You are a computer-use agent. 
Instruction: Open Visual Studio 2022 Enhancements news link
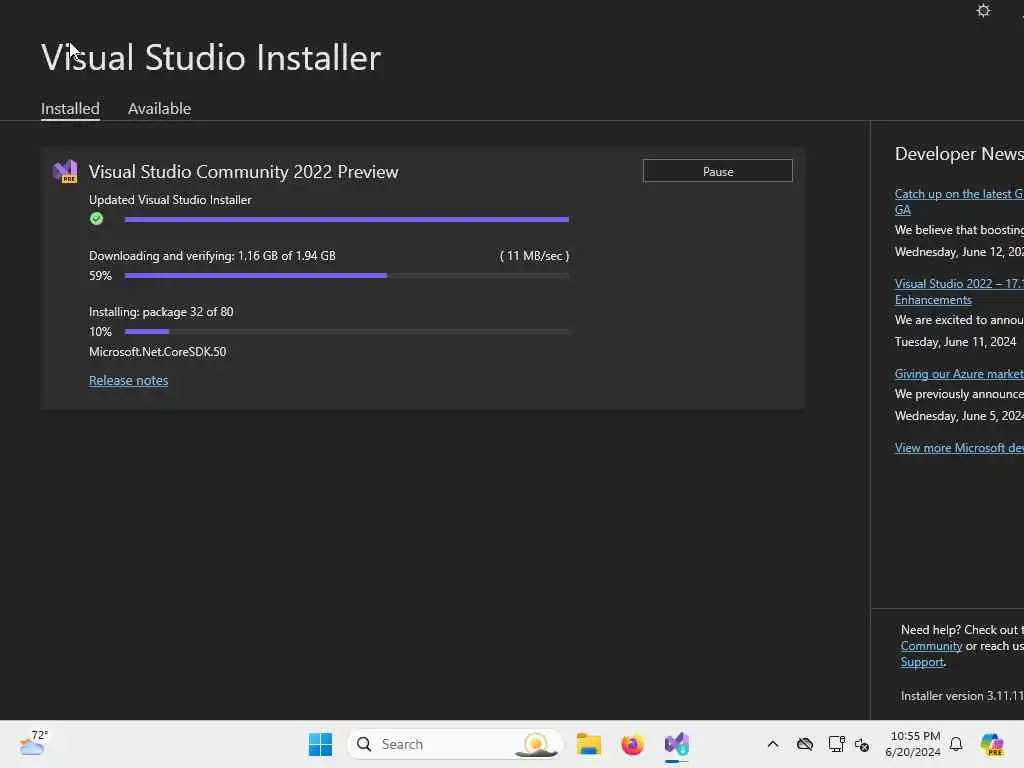point(959,292)
